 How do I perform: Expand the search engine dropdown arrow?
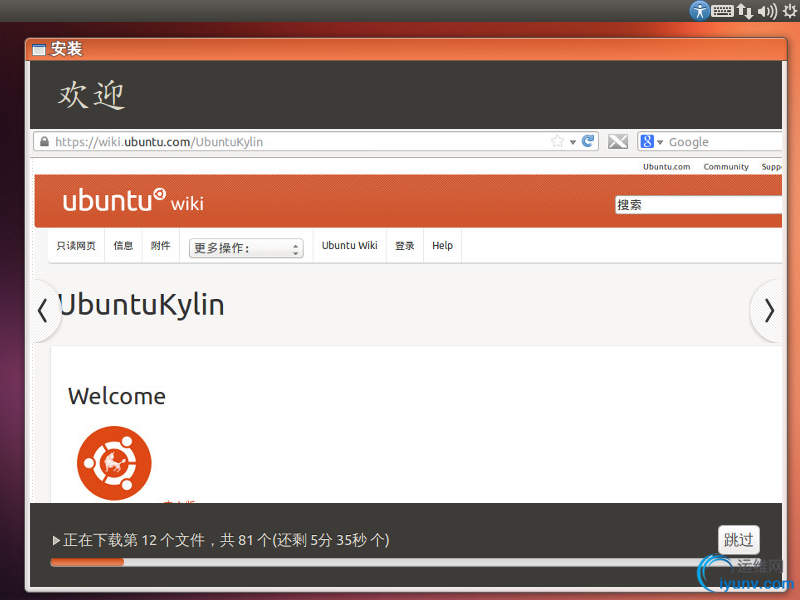(660, 142)
